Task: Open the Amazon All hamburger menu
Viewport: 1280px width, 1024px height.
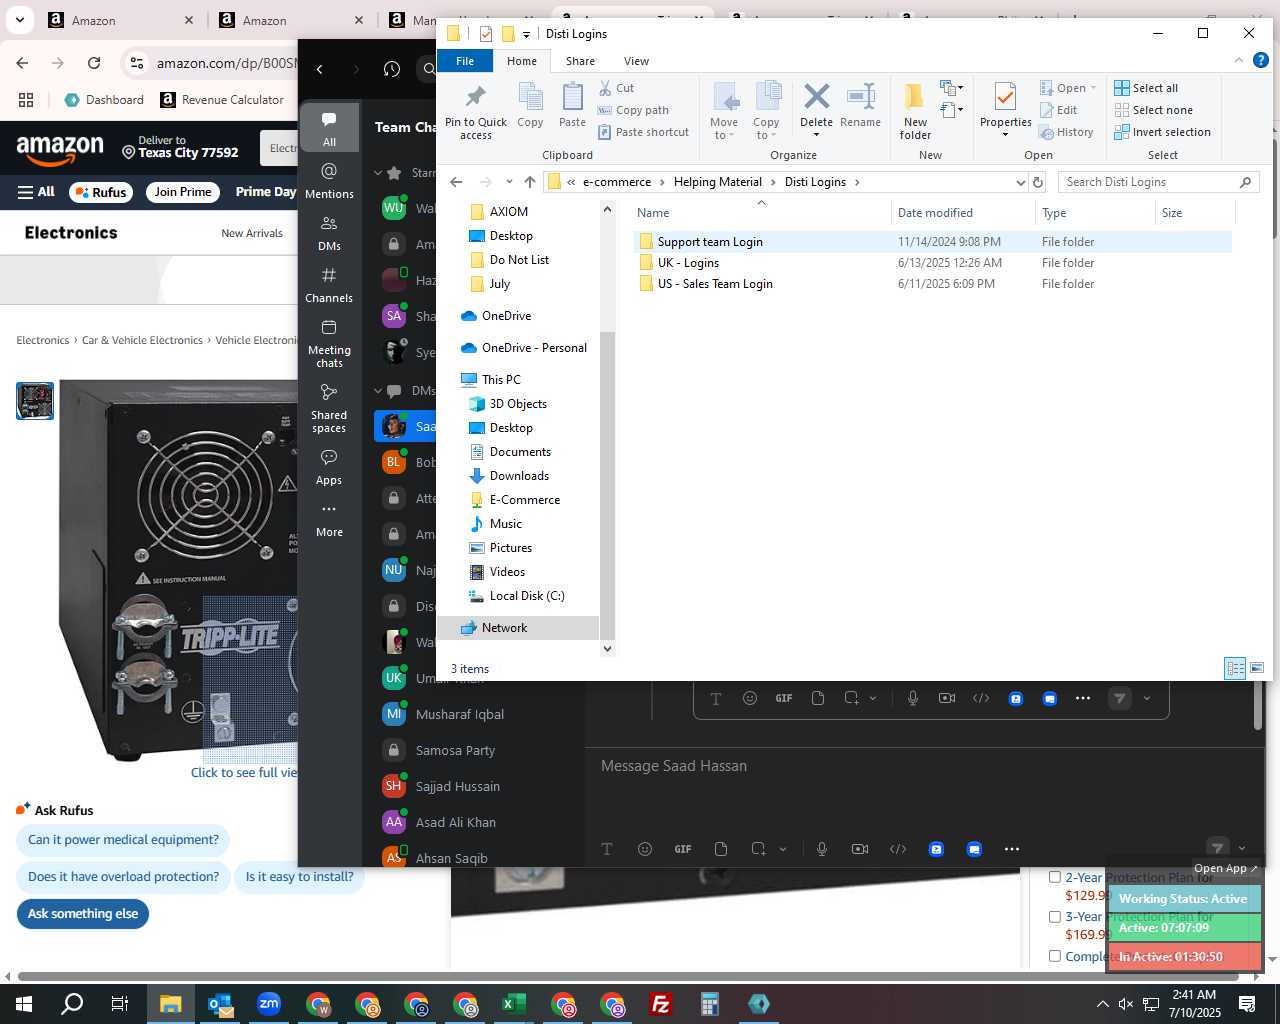Action: 36,192
